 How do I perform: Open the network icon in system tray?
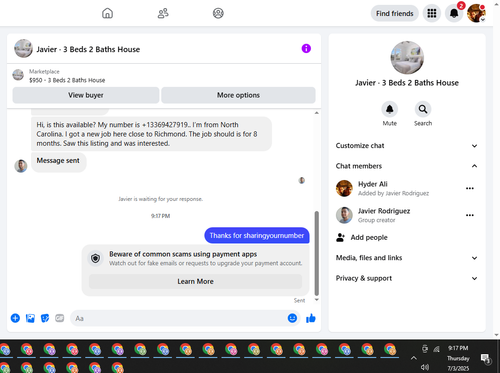point(436,349)
